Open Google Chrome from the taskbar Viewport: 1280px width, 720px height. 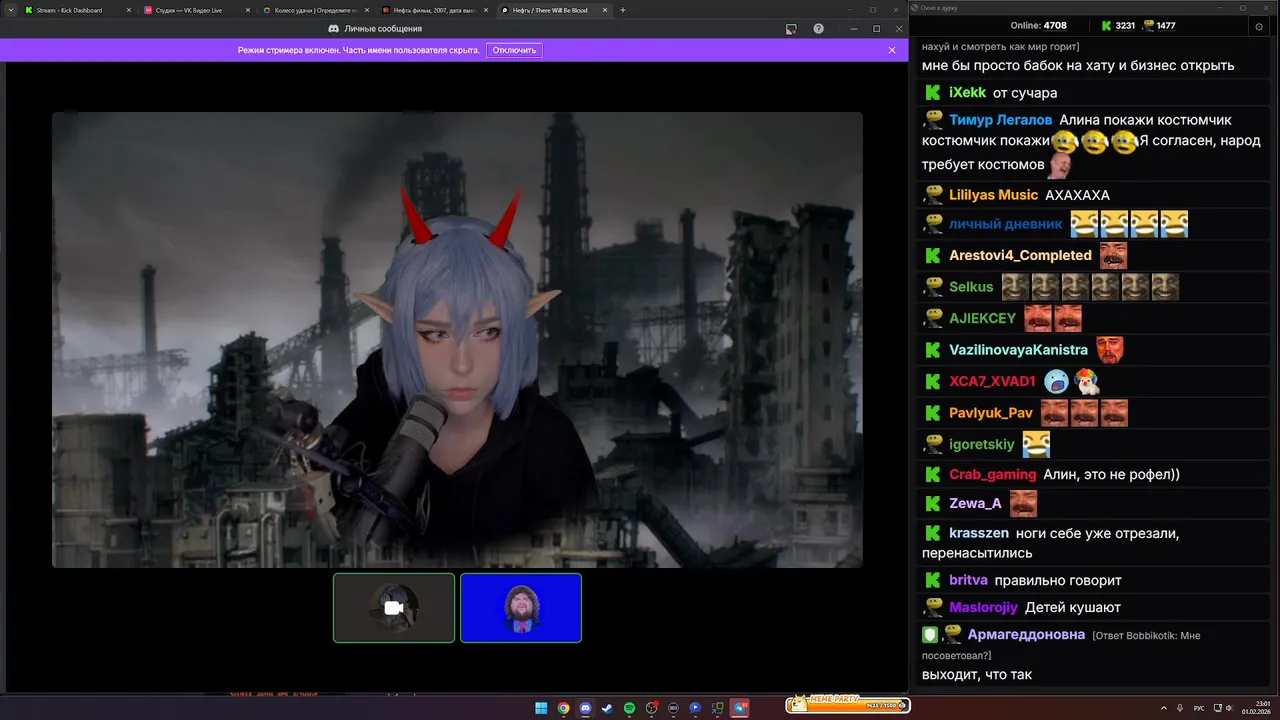[563, 708]
